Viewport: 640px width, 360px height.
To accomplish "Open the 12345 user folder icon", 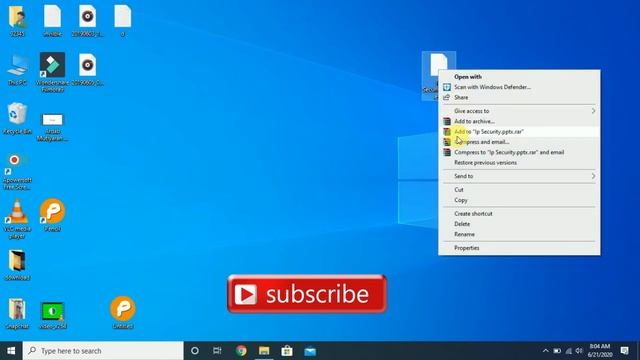I will click(x=17, y=17).
